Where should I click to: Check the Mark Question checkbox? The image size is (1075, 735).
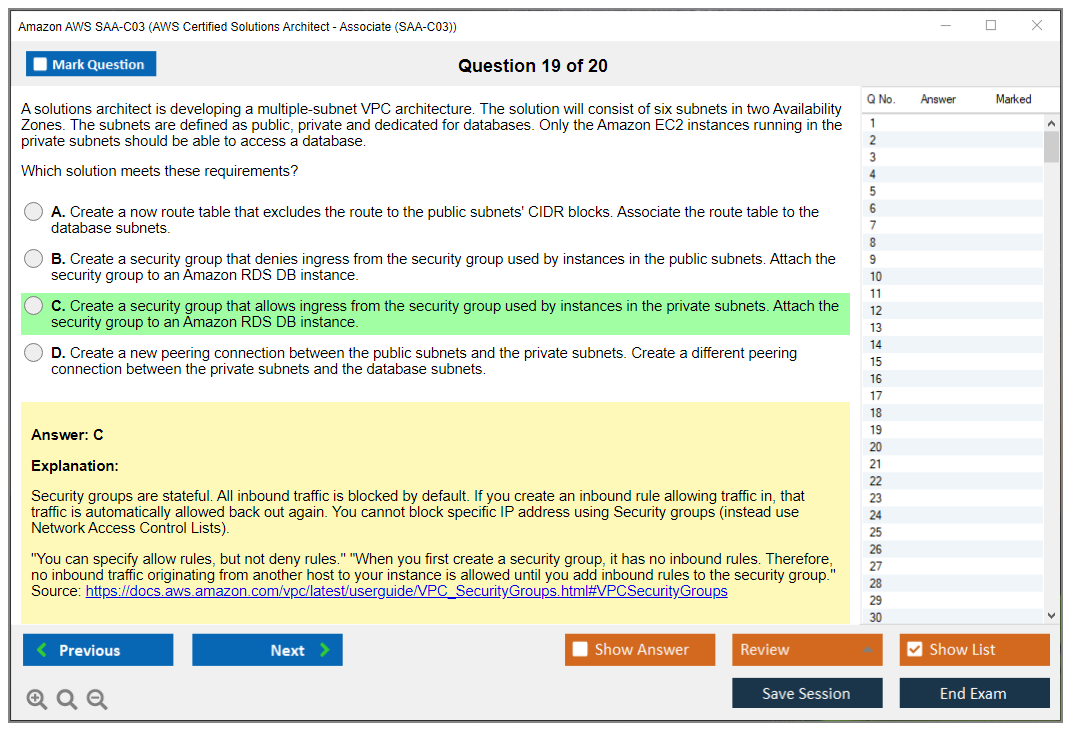40,65
